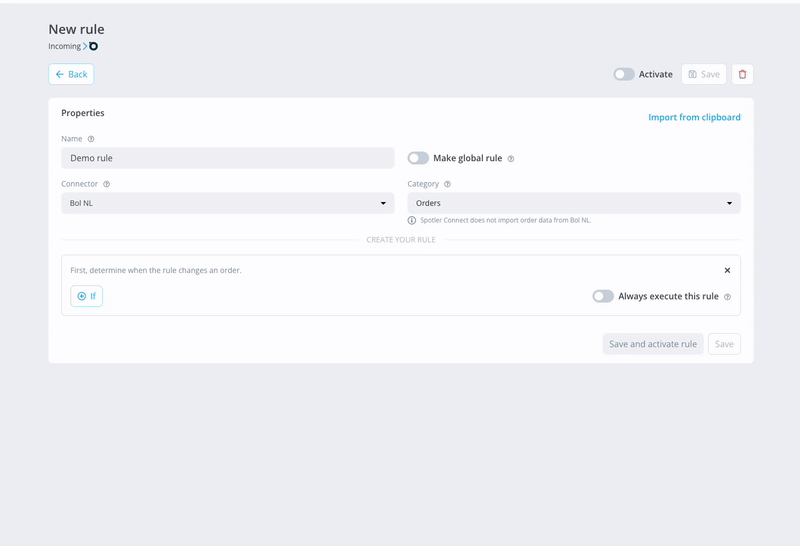
Task: Expand the Category dropdown showing Orders
Action: [574, 203]
